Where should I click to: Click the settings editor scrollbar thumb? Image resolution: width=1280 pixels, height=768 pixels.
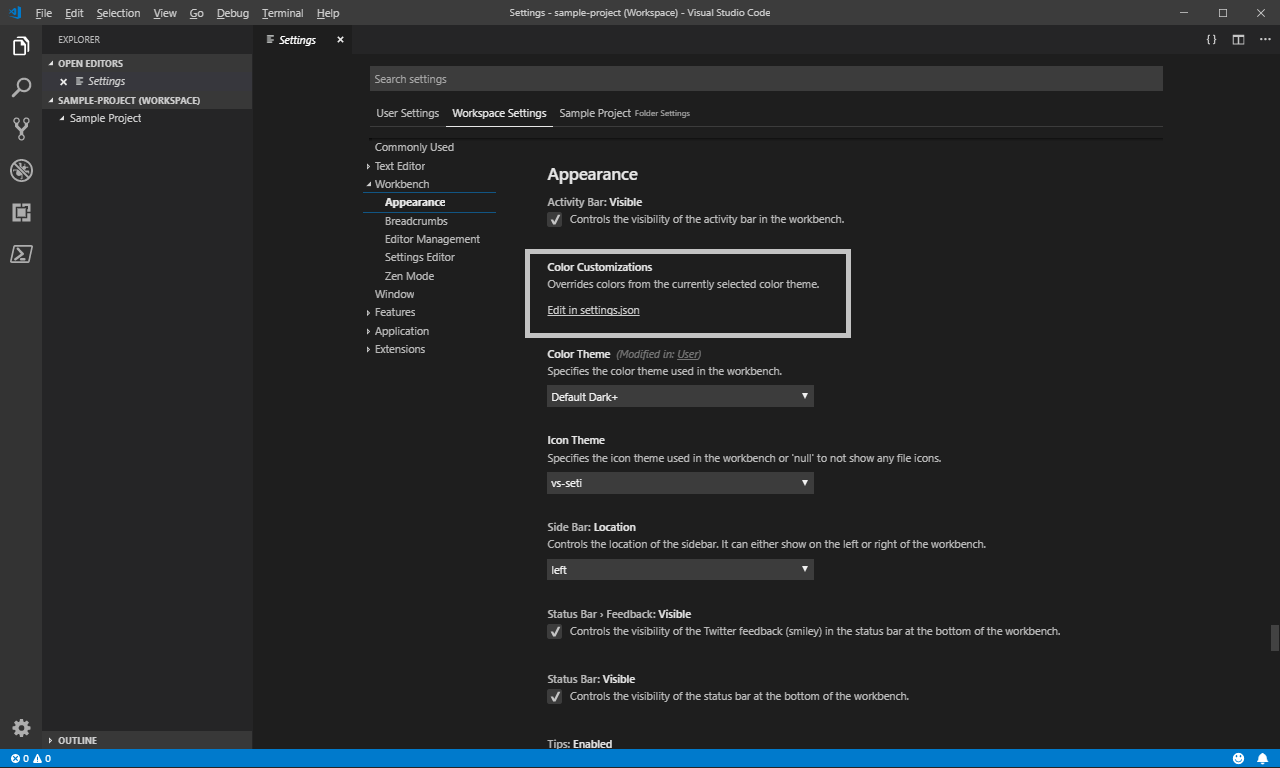[1274, 637]
